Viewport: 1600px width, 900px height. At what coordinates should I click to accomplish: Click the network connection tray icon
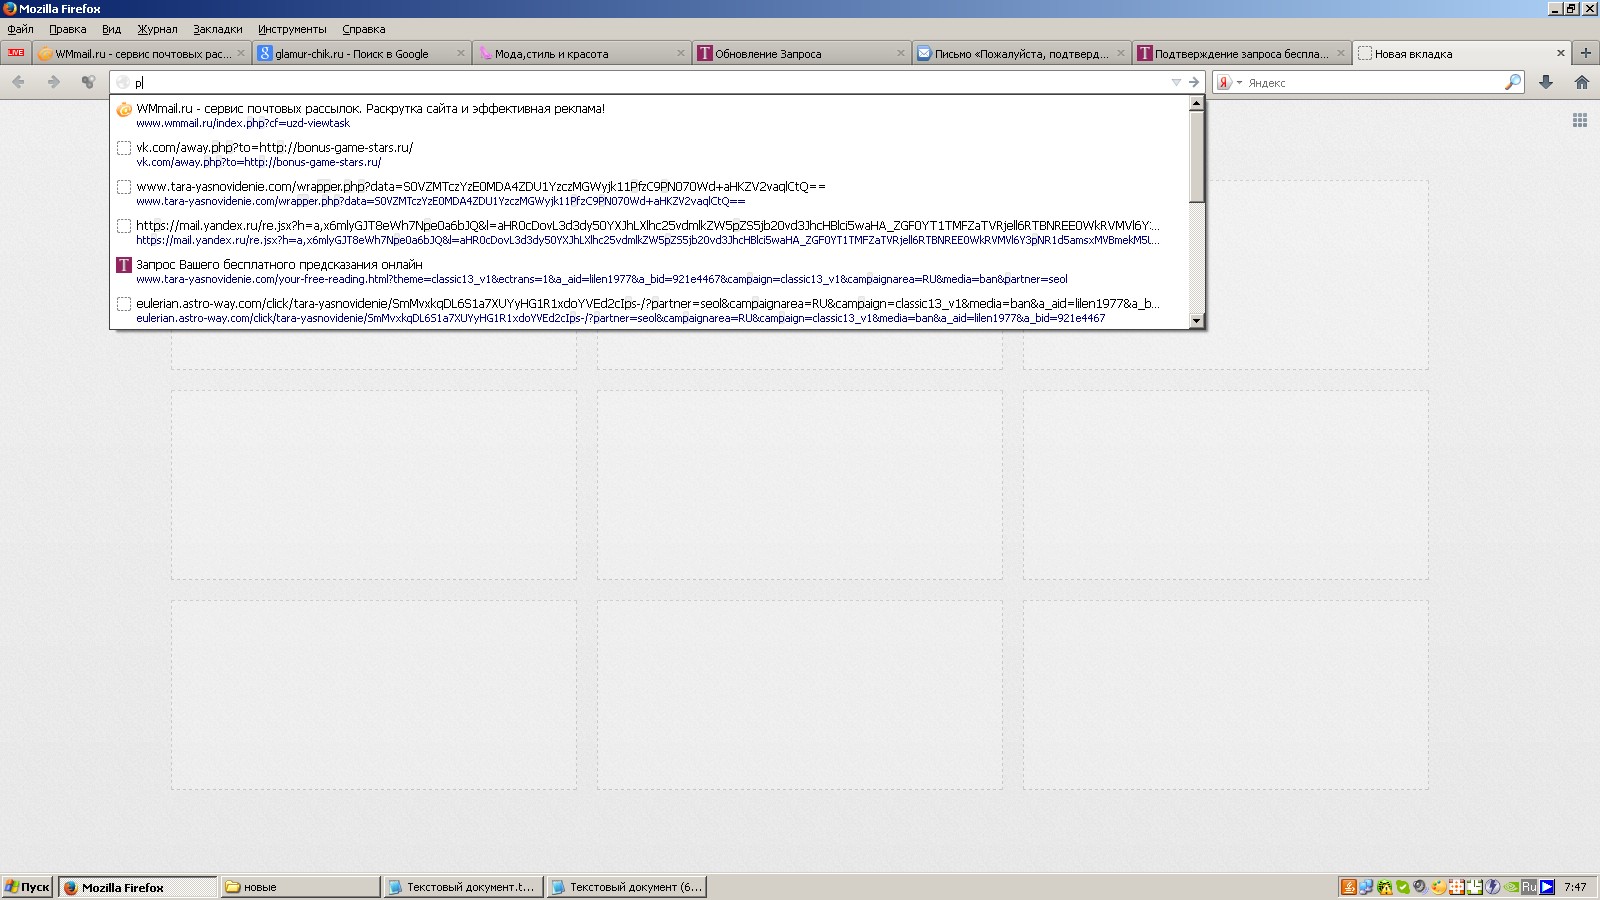tap(1366, 887)
